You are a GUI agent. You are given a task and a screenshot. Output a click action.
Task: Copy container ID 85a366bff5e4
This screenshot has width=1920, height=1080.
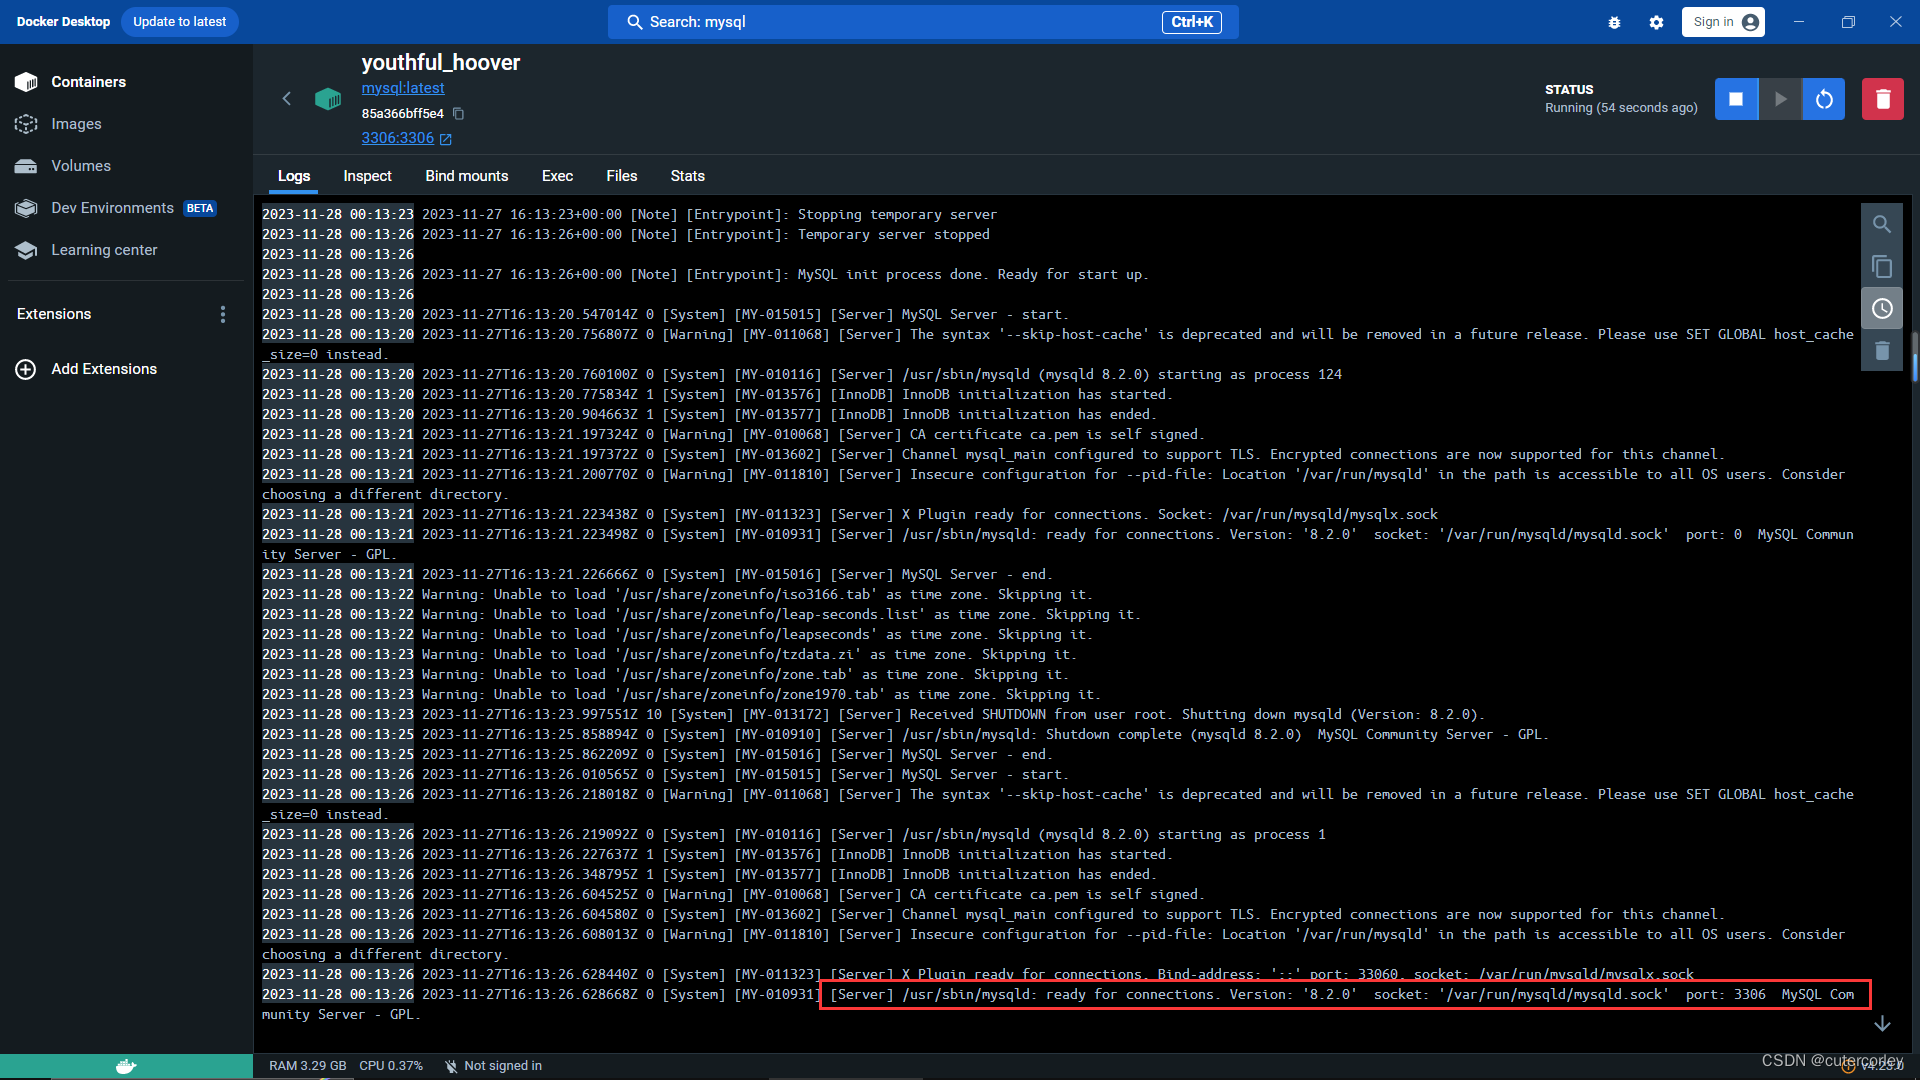tap(459, 114)
